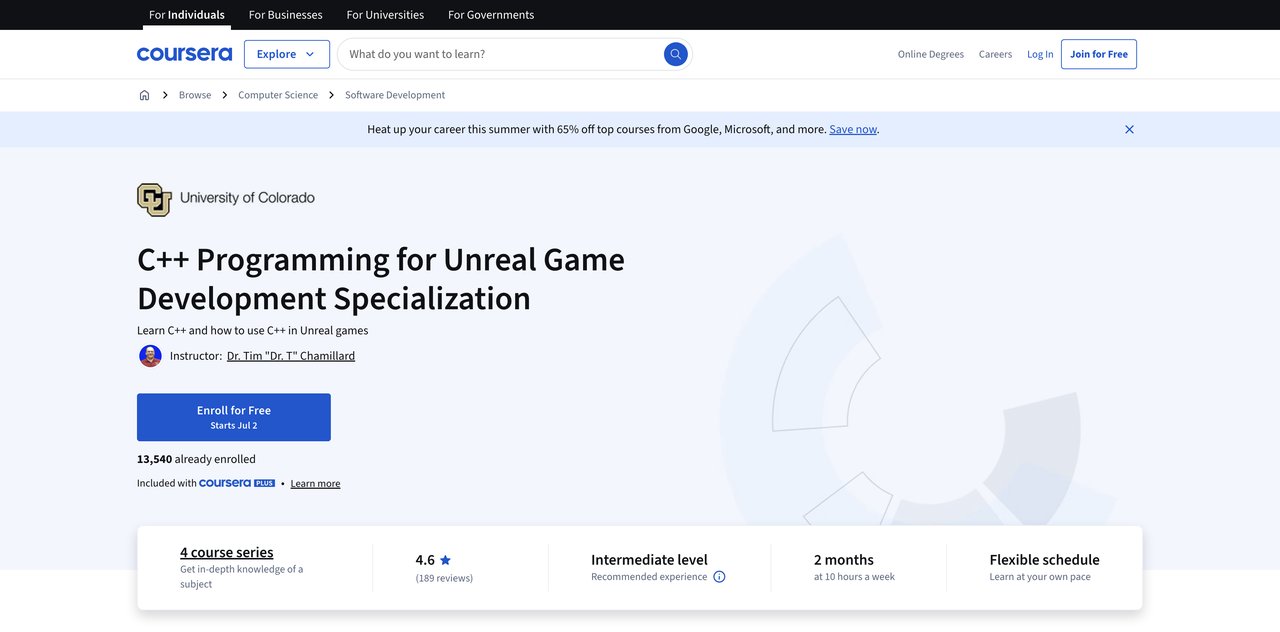1280x632 pixels.
Task: Click the 'Intermediate level' text
Action: (x=649, y=560)
